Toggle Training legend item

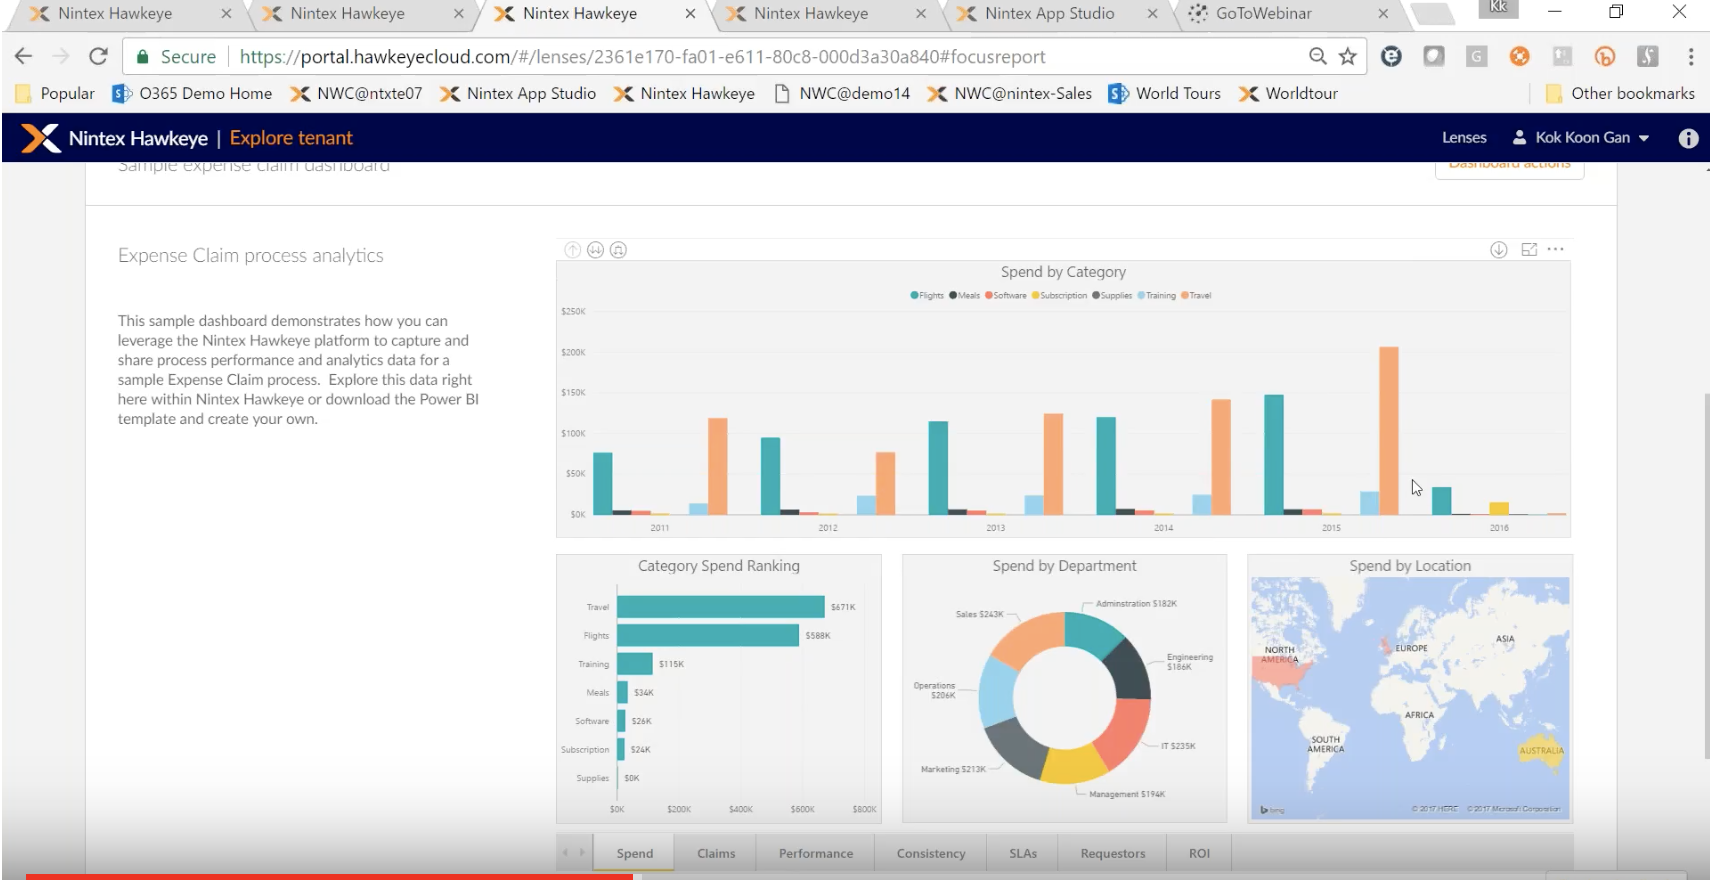pos(1156,295)
